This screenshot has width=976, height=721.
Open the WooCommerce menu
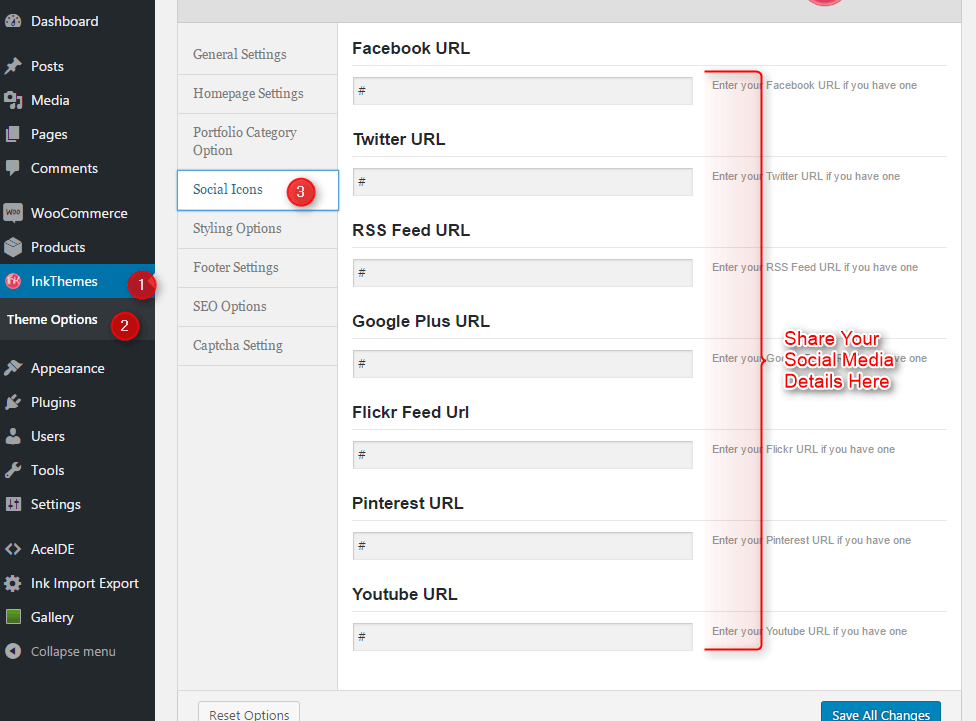[x=77, y=213]
